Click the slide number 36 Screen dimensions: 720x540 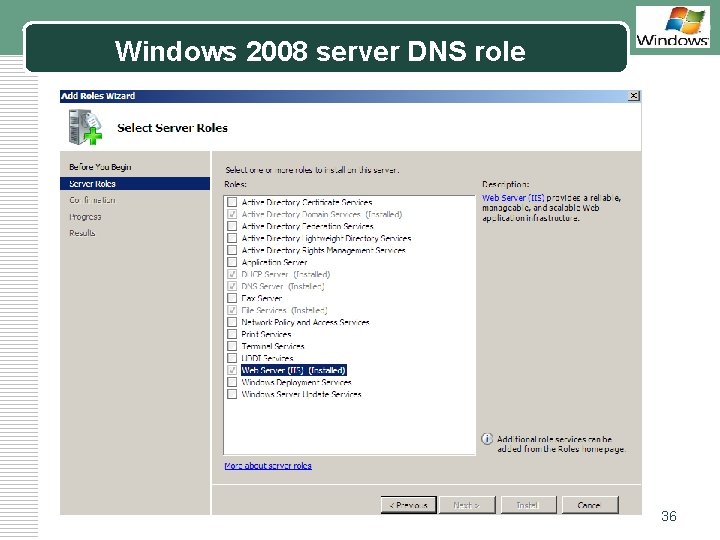click(669, 516)
